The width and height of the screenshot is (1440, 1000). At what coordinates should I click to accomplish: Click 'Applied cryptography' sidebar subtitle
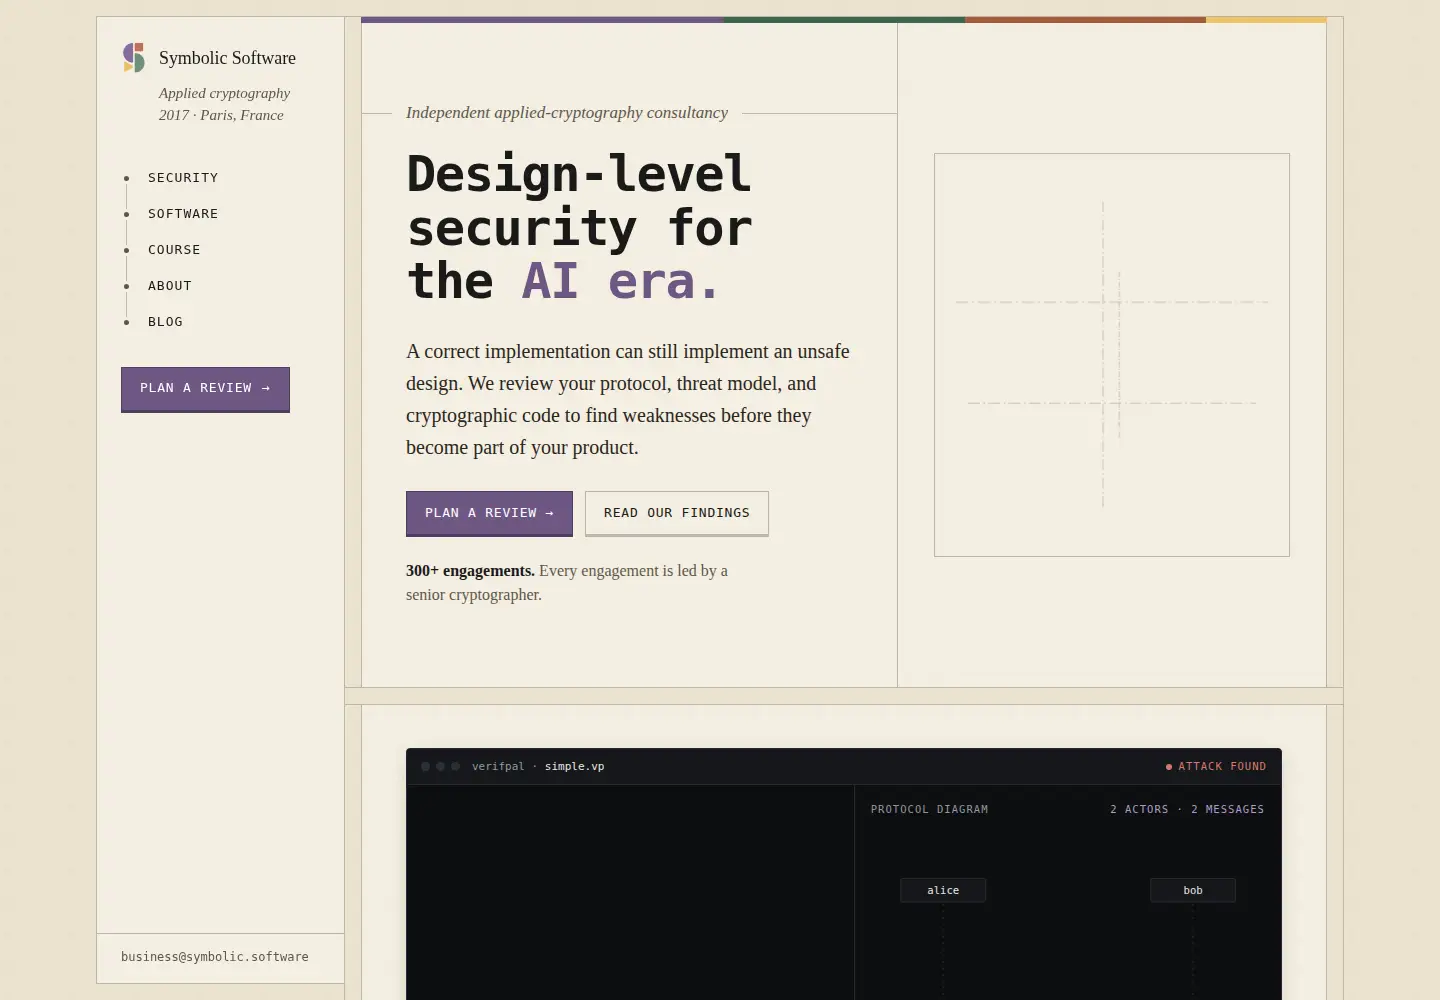point(224,93)
